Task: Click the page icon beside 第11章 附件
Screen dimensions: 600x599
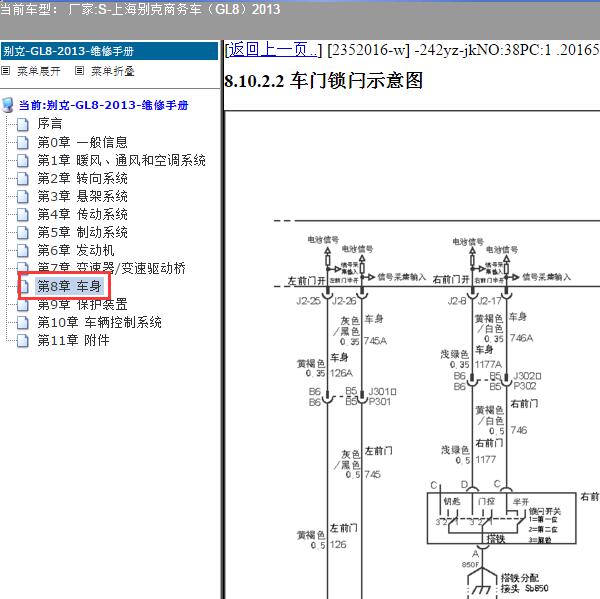Action: (x=23, y=340)
